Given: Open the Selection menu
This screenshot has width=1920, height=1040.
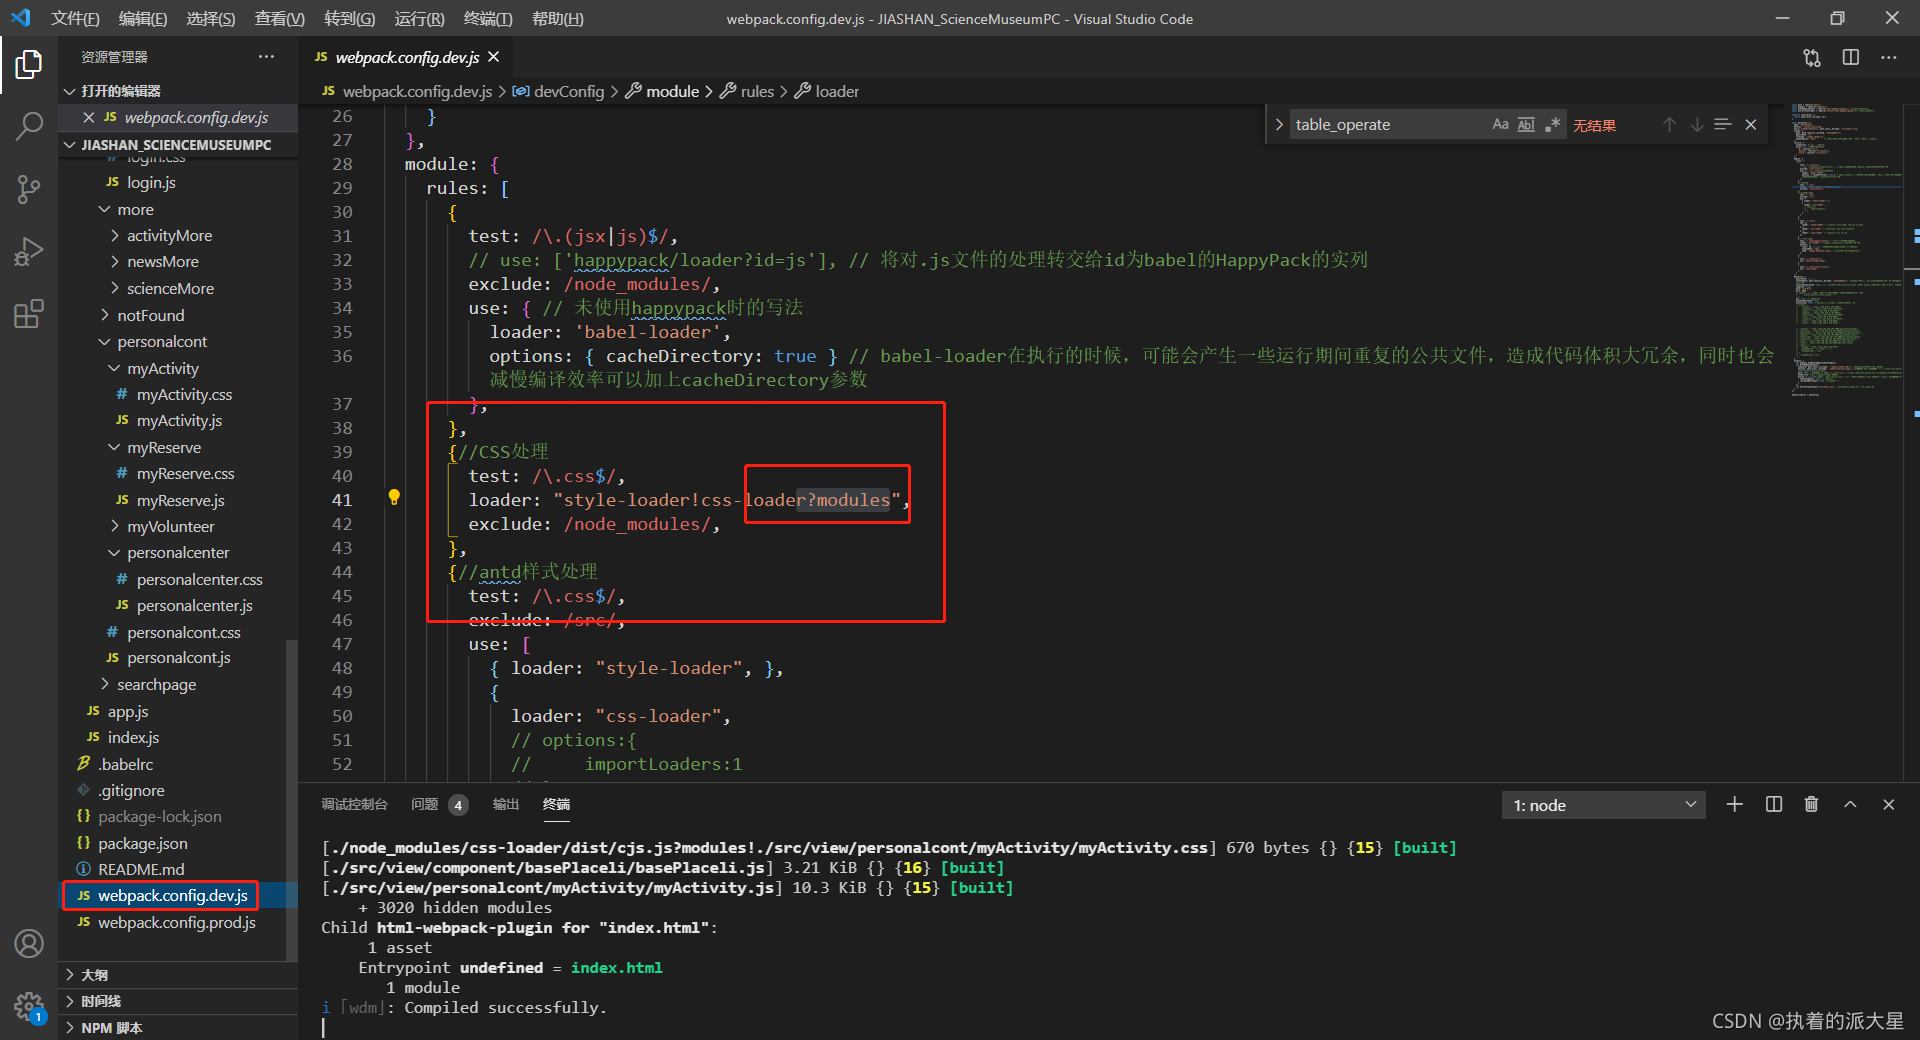Looking at the screenshot, I should [211, 19].
